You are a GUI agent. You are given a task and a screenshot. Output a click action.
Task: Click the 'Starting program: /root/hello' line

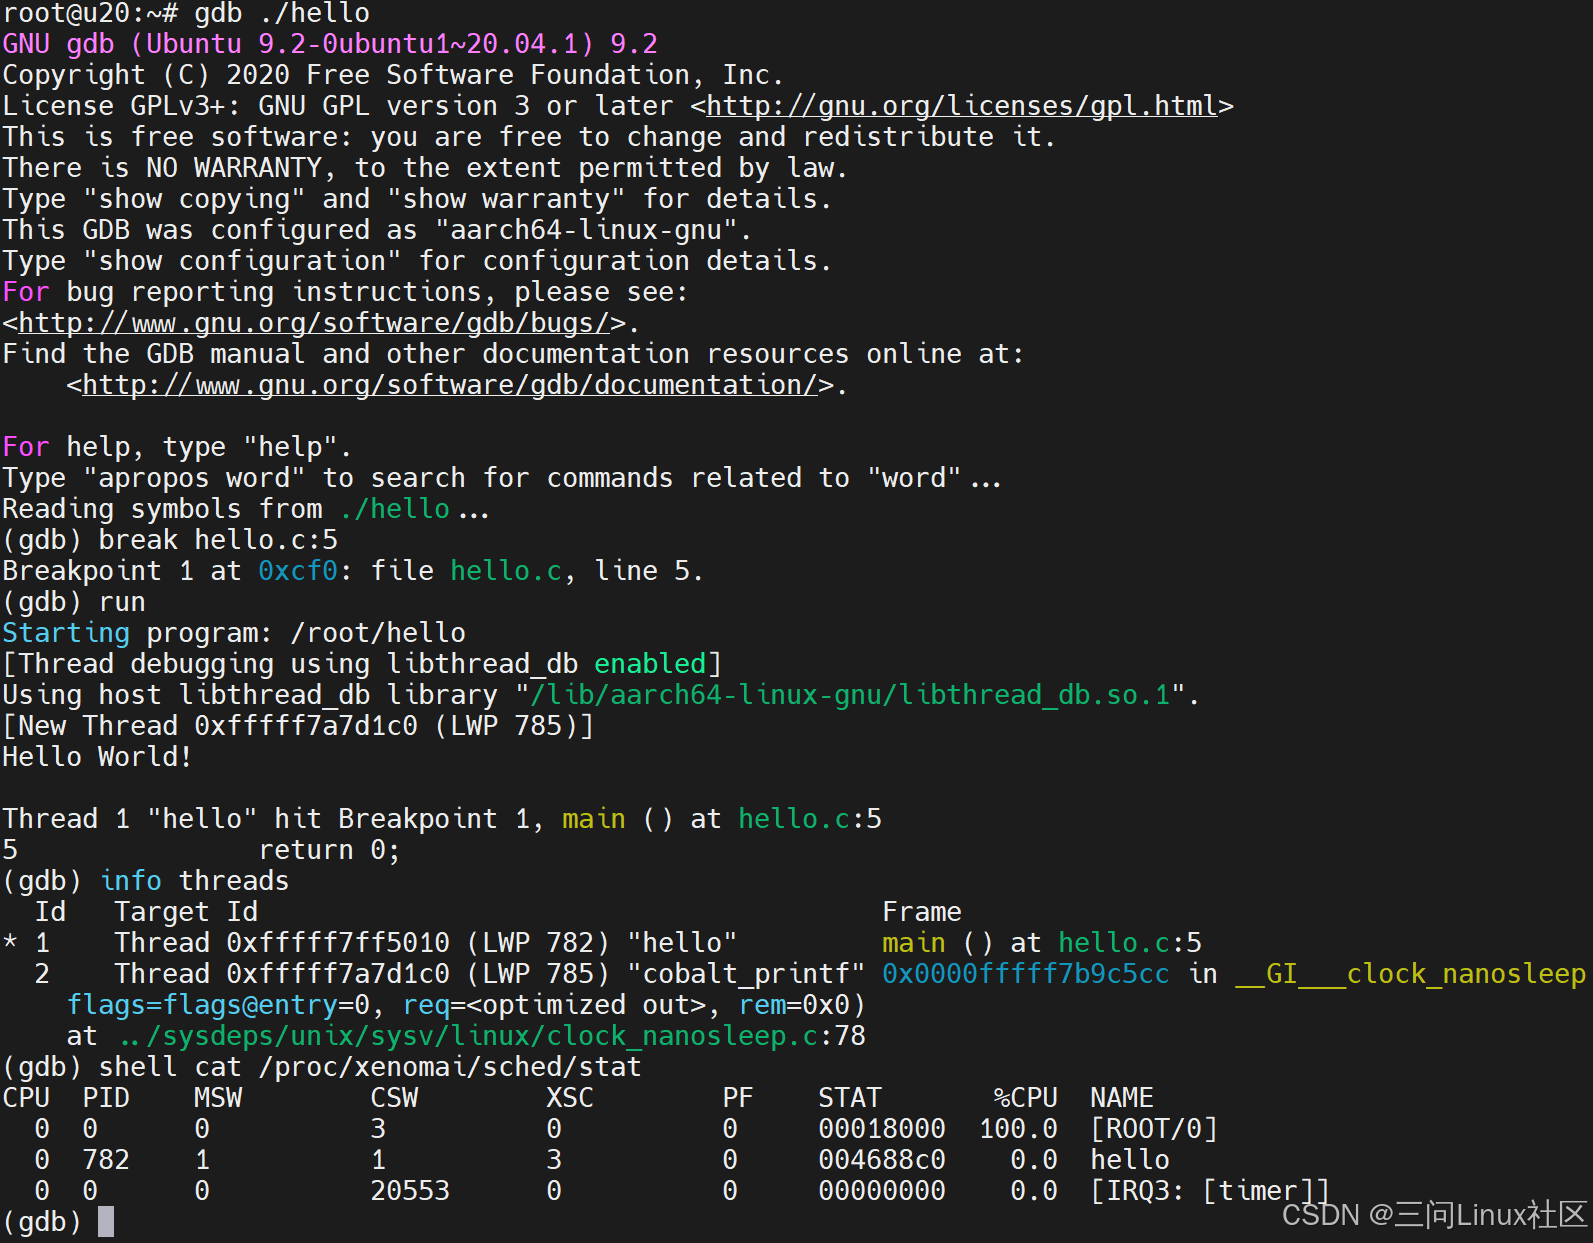pyautogui.click(x=234, y=633)
